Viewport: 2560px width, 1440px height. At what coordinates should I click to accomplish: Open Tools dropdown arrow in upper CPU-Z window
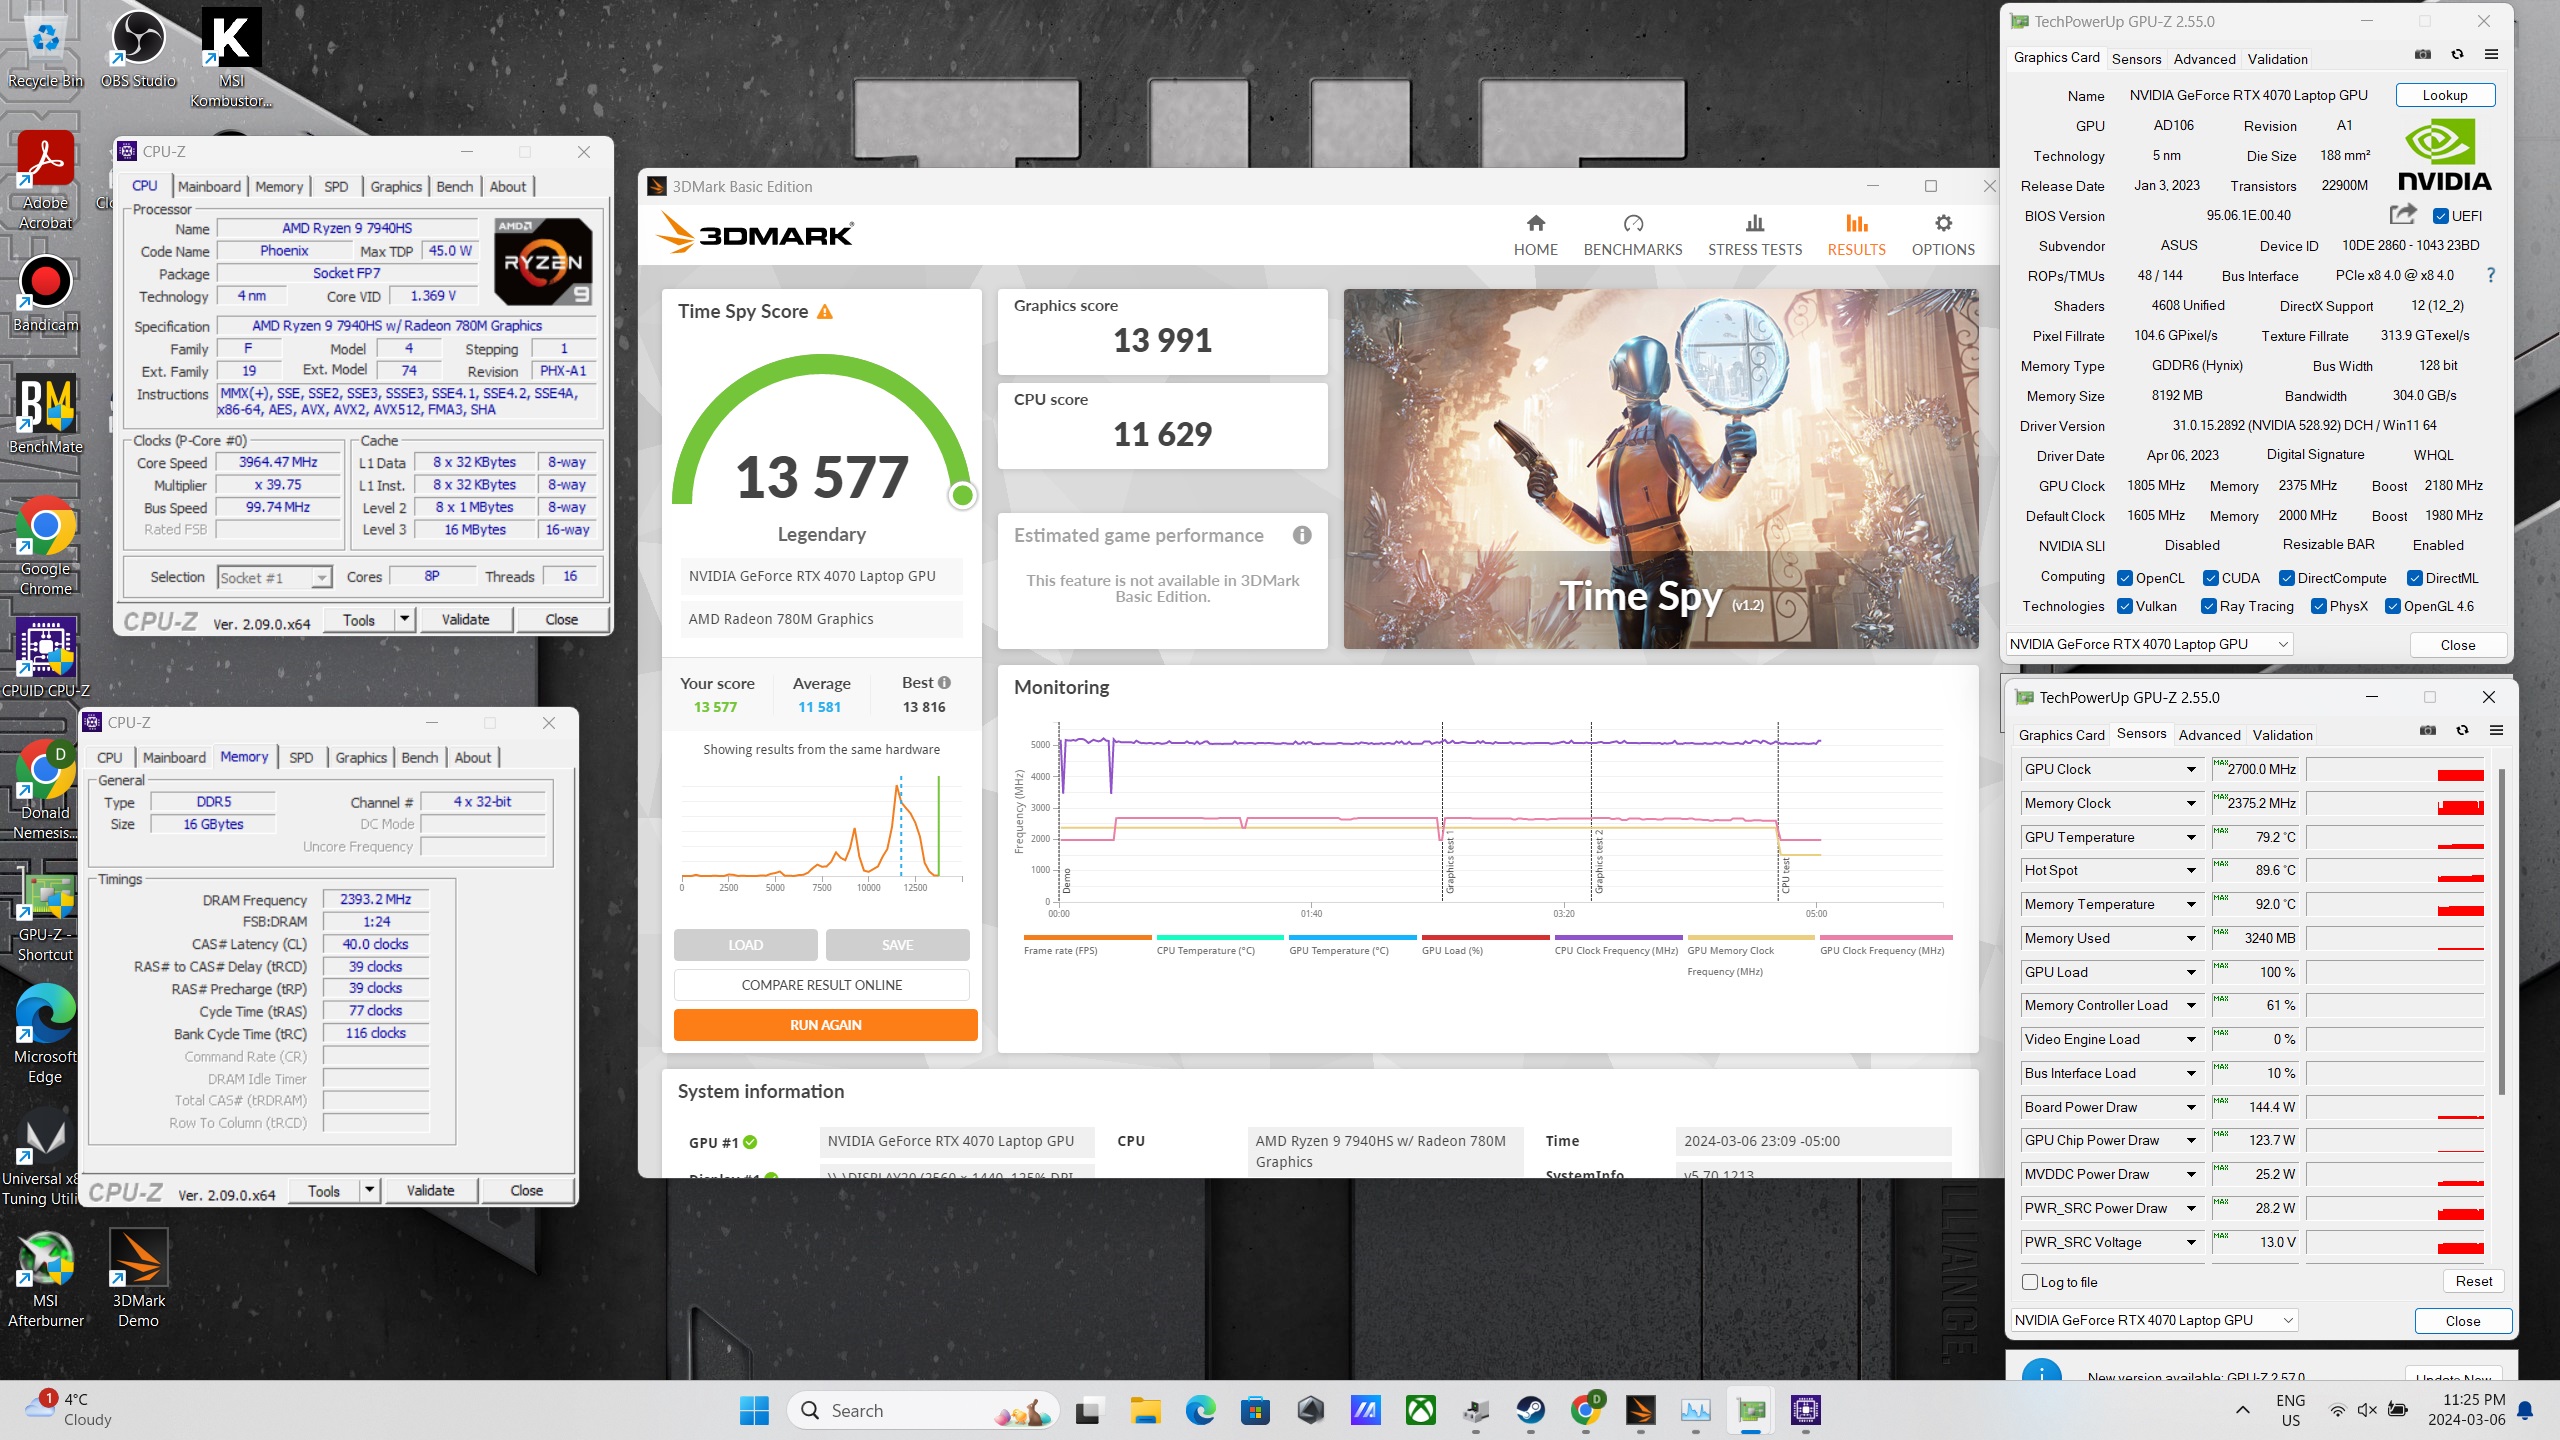pos(404,619)
